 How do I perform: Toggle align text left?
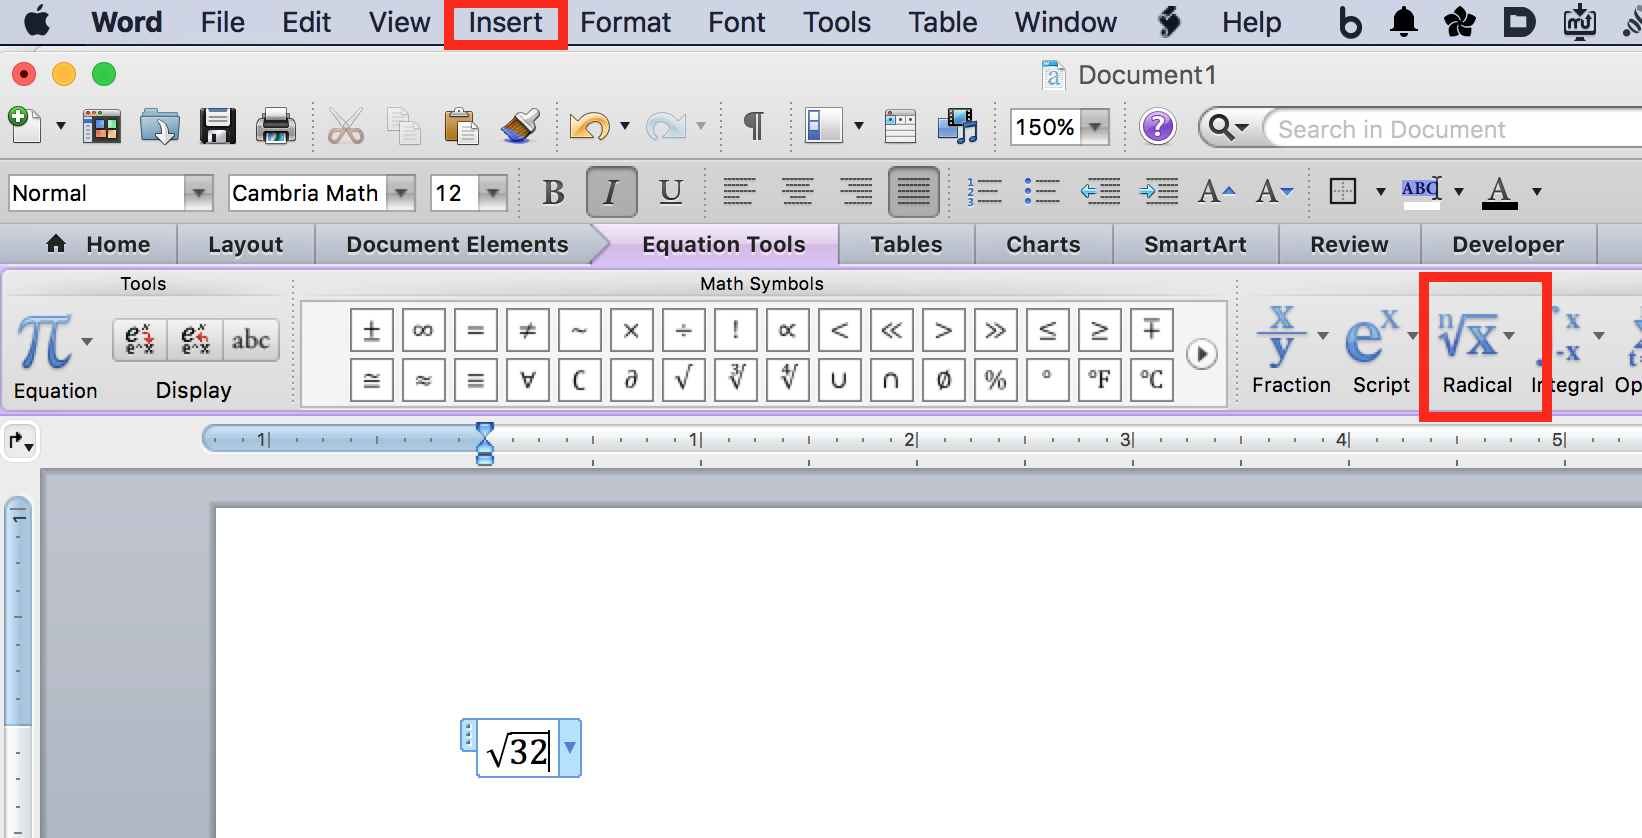point(739,191)
